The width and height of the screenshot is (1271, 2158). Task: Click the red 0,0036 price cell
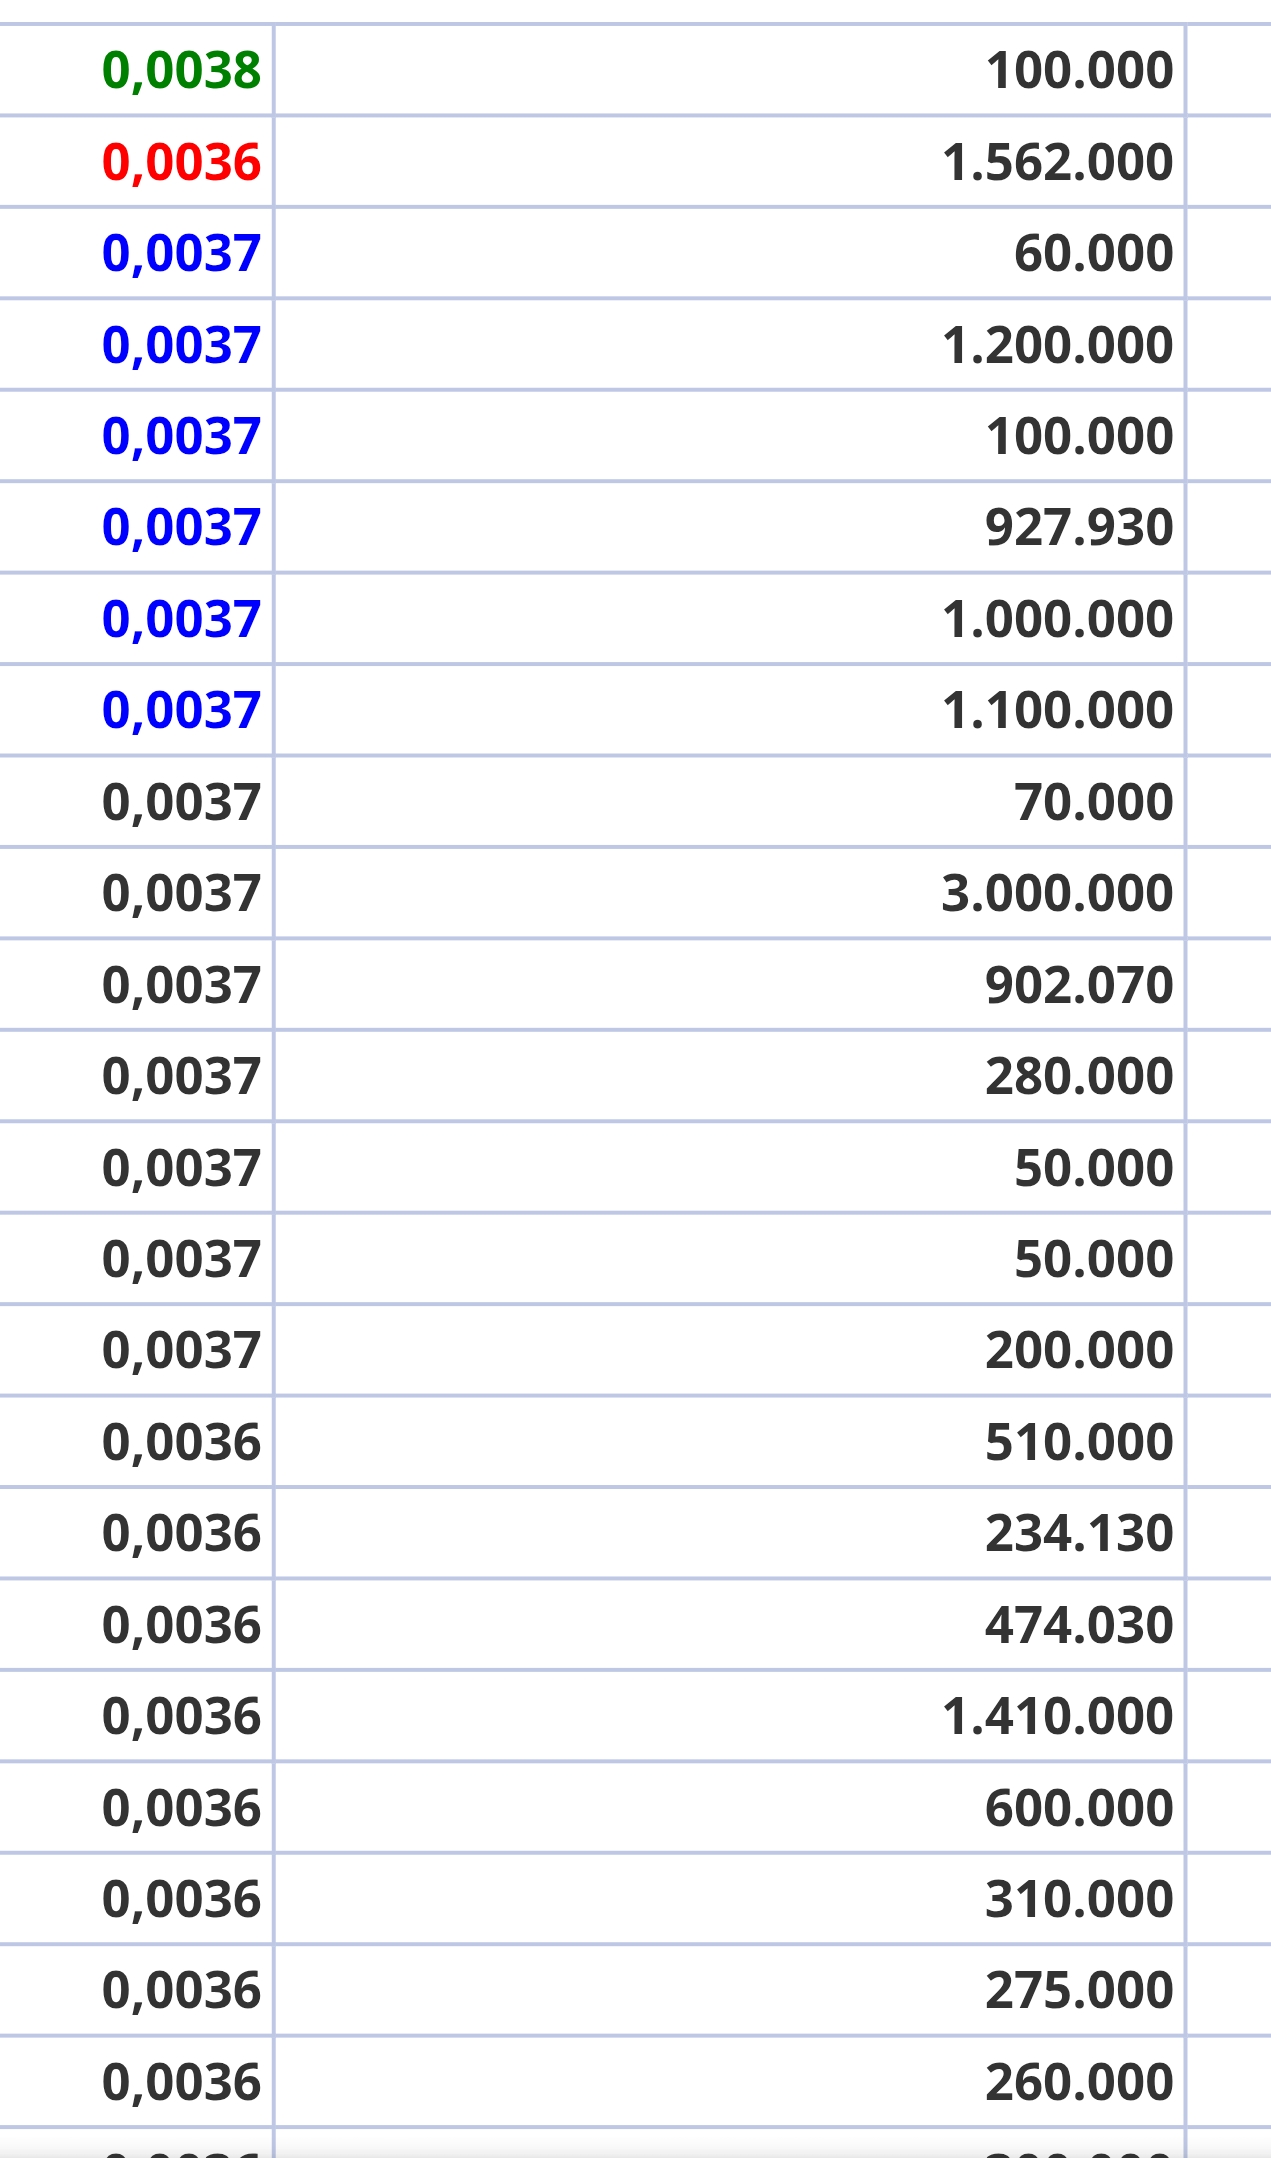point(135,162)
